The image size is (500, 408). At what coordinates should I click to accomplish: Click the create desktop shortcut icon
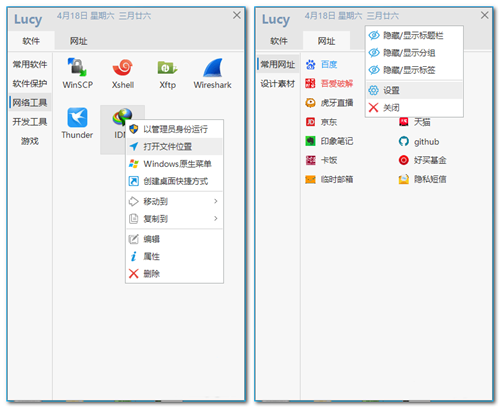(134, 181)
